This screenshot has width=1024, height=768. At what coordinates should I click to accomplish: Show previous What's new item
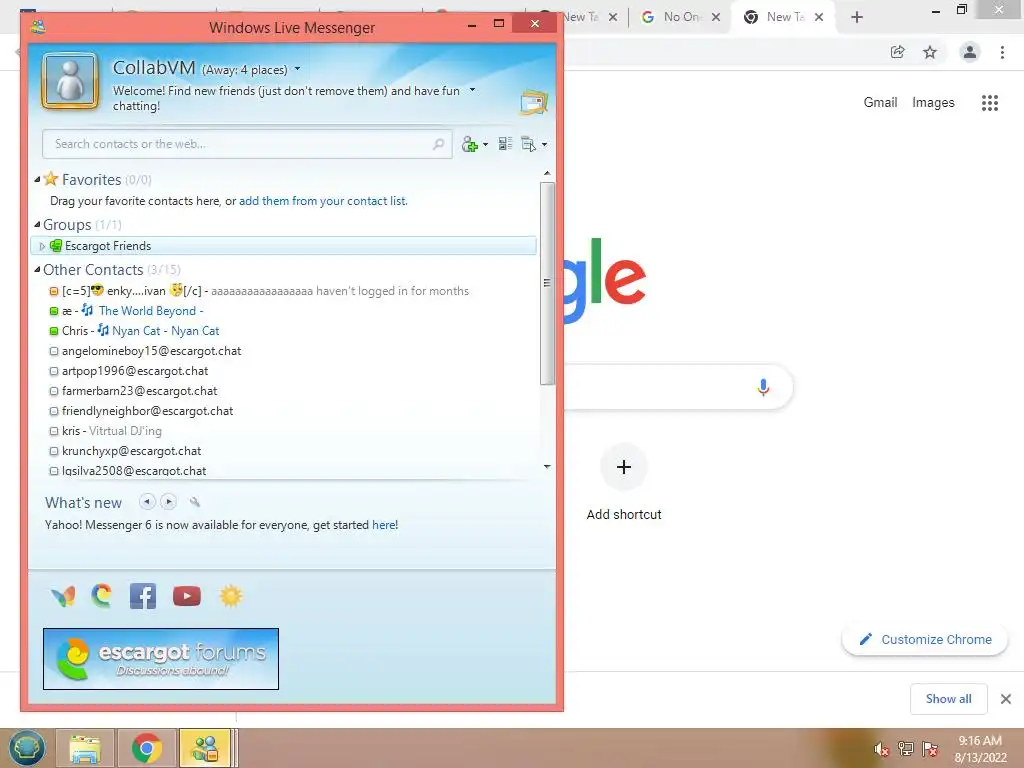(x=148, y=502)
